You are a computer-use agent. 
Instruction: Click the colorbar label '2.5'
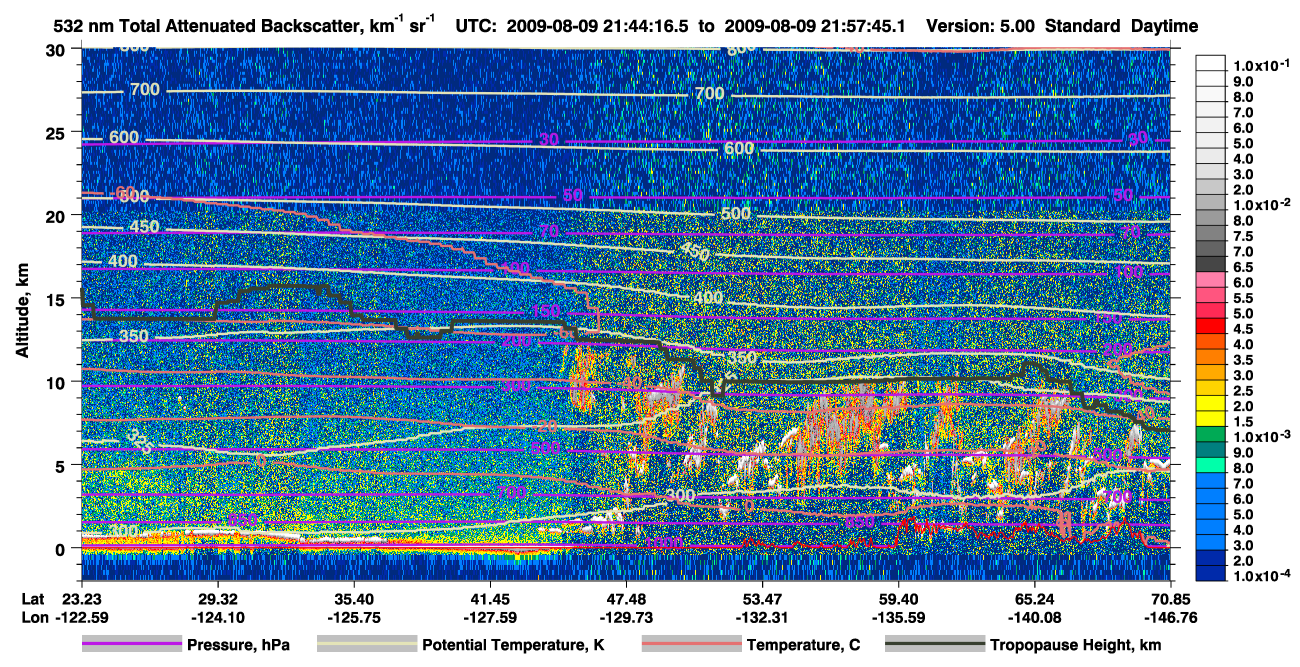point(1243,390)
